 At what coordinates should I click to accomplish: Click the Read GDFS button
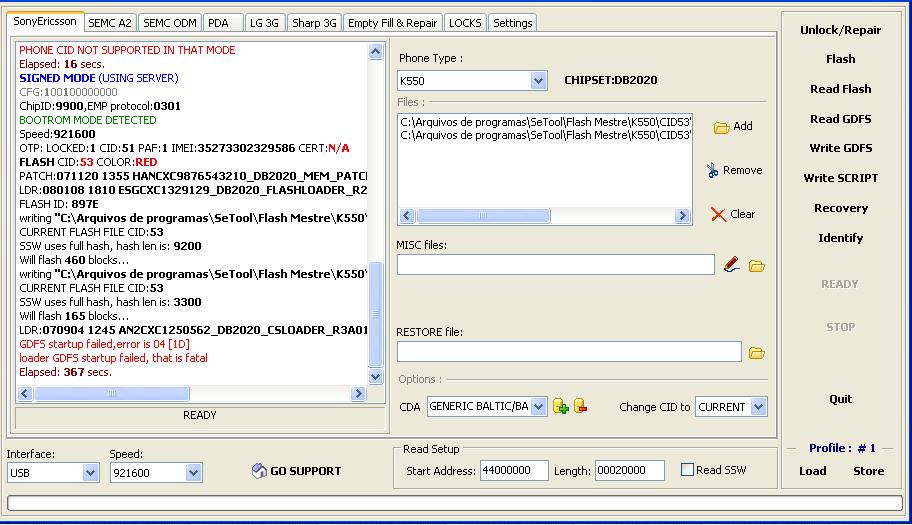click(840, 119)
